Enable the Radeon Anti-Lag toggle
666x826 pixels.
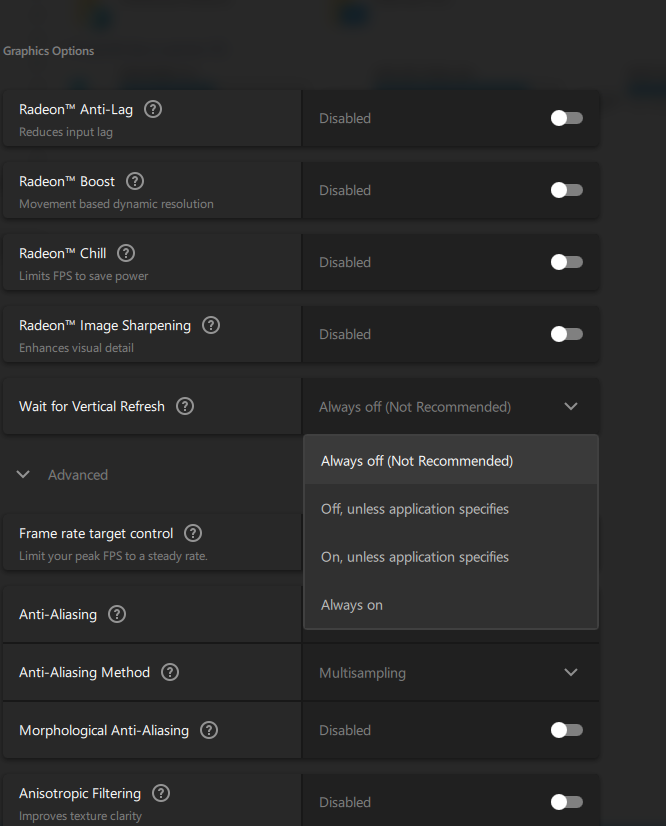566,118
